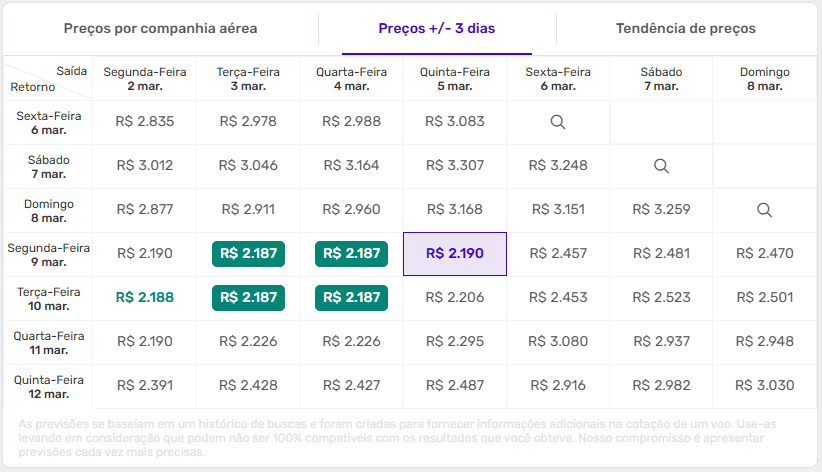Choose R$ 2.187 for Quarta 4 mar., return Terça 10 mar.
This screenshot has width=822, height=472.
point(351,298)
